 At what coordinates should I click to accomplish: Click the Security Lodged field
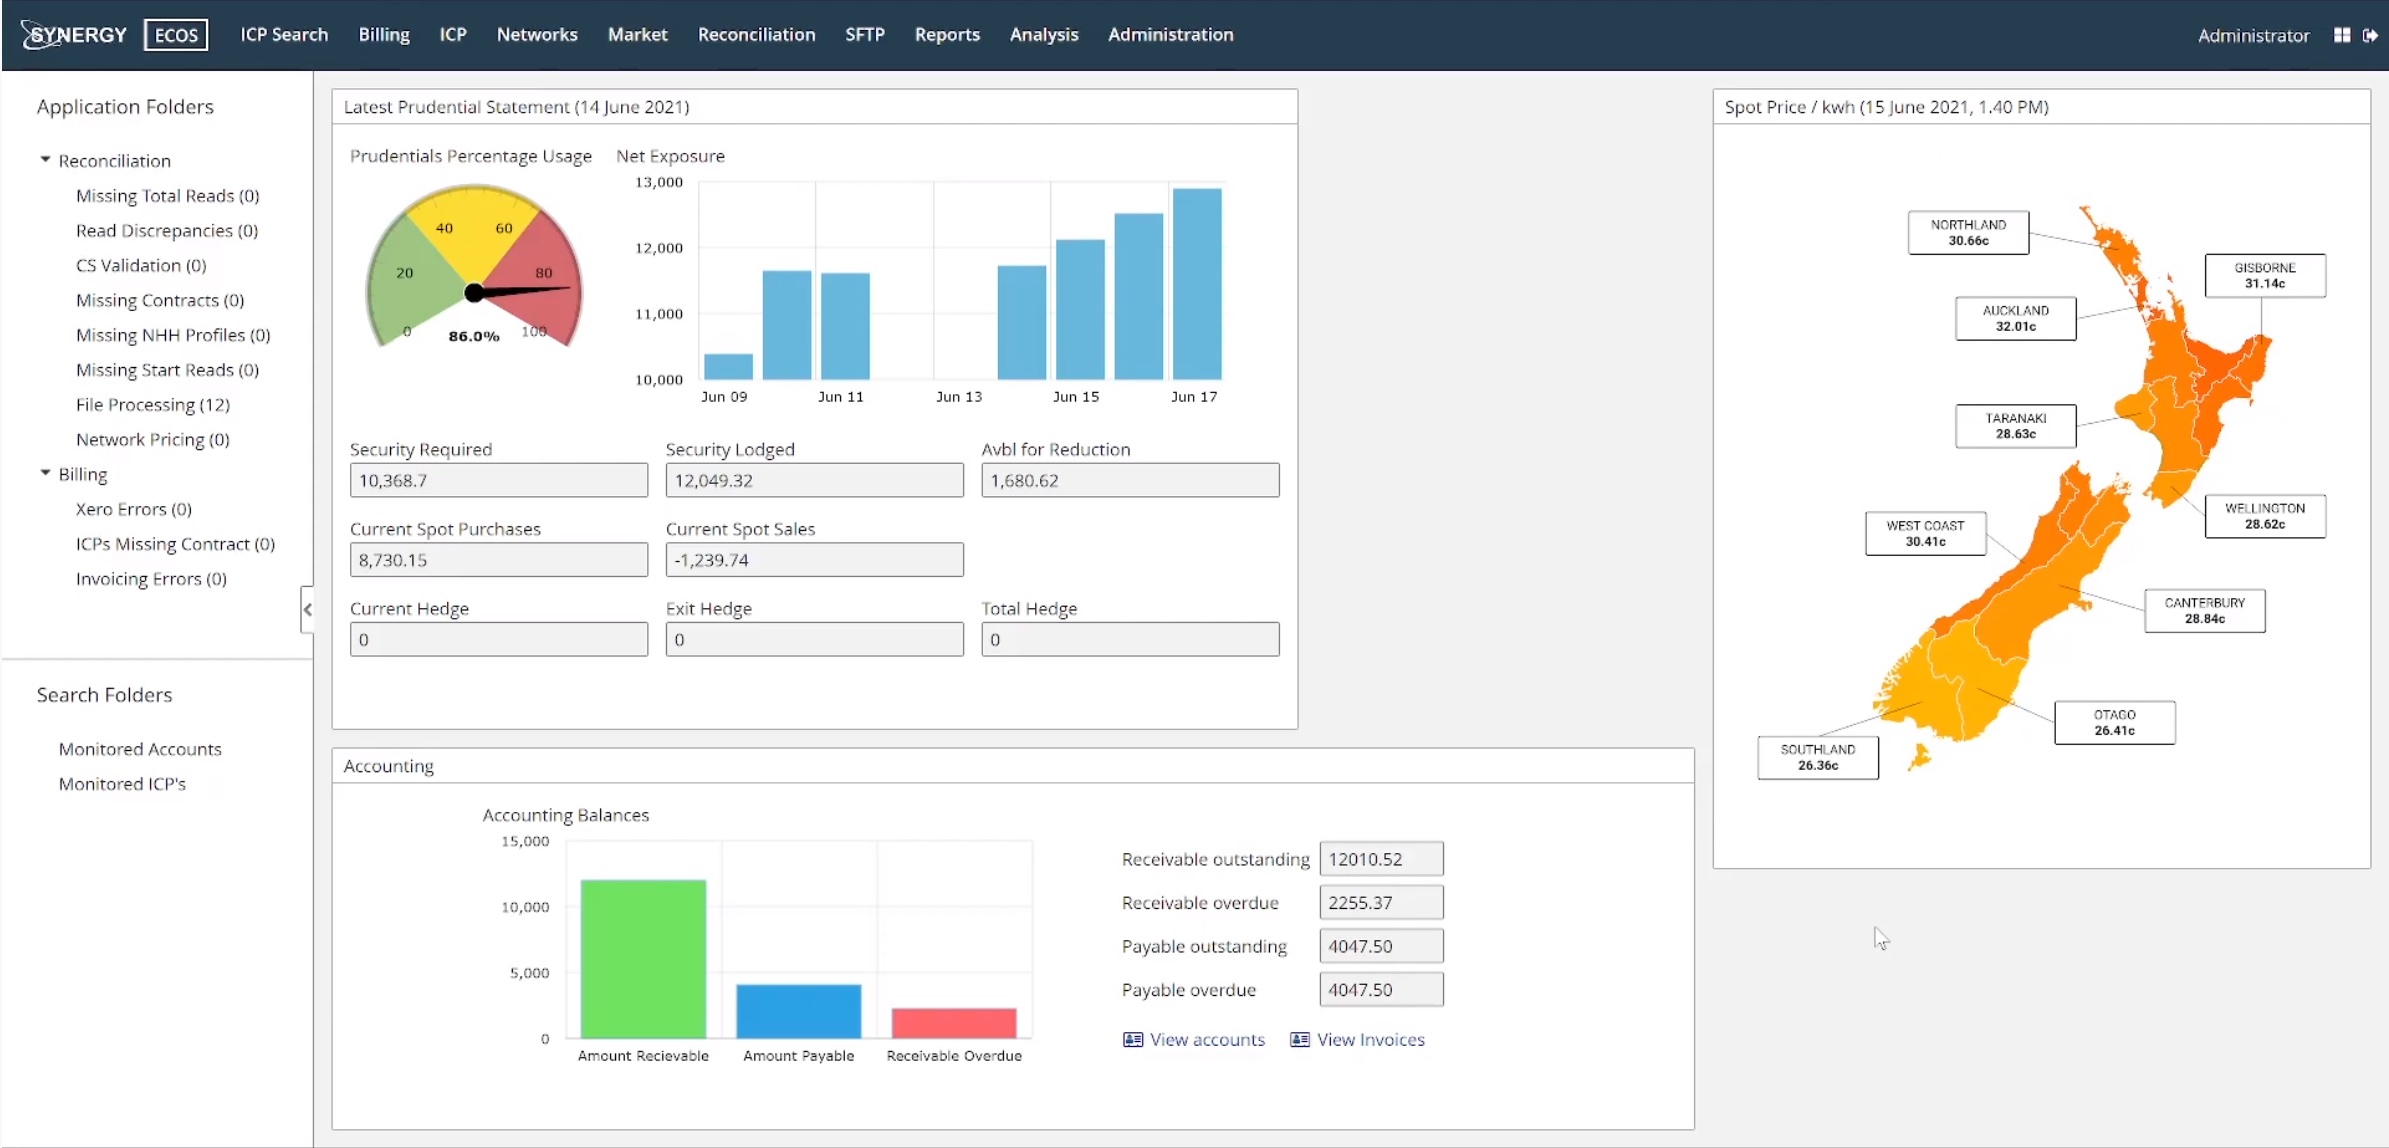(815, 480)
